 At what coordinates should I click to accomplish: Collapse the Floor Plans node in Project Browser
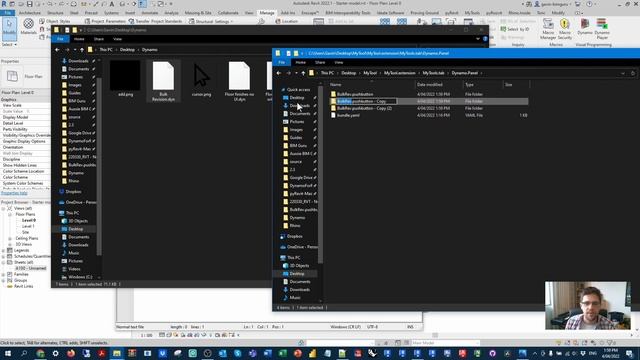pyautogui.click(x=10, y=214)
